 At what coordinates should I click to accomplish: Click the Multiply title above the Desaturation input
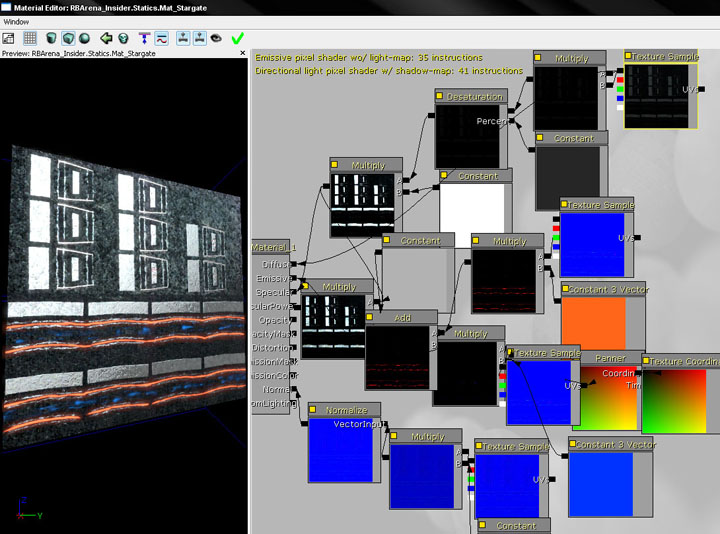570,58
